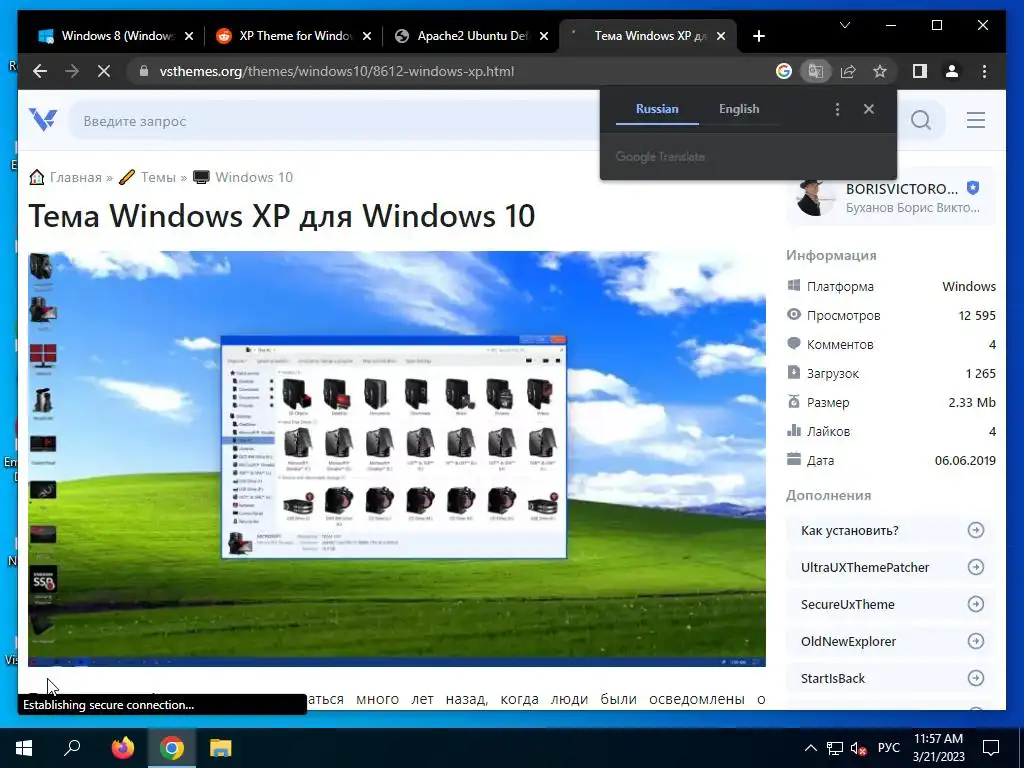Open Google icon in the address bar
This screenshot has height=768, width=1024.
(784, 71)
